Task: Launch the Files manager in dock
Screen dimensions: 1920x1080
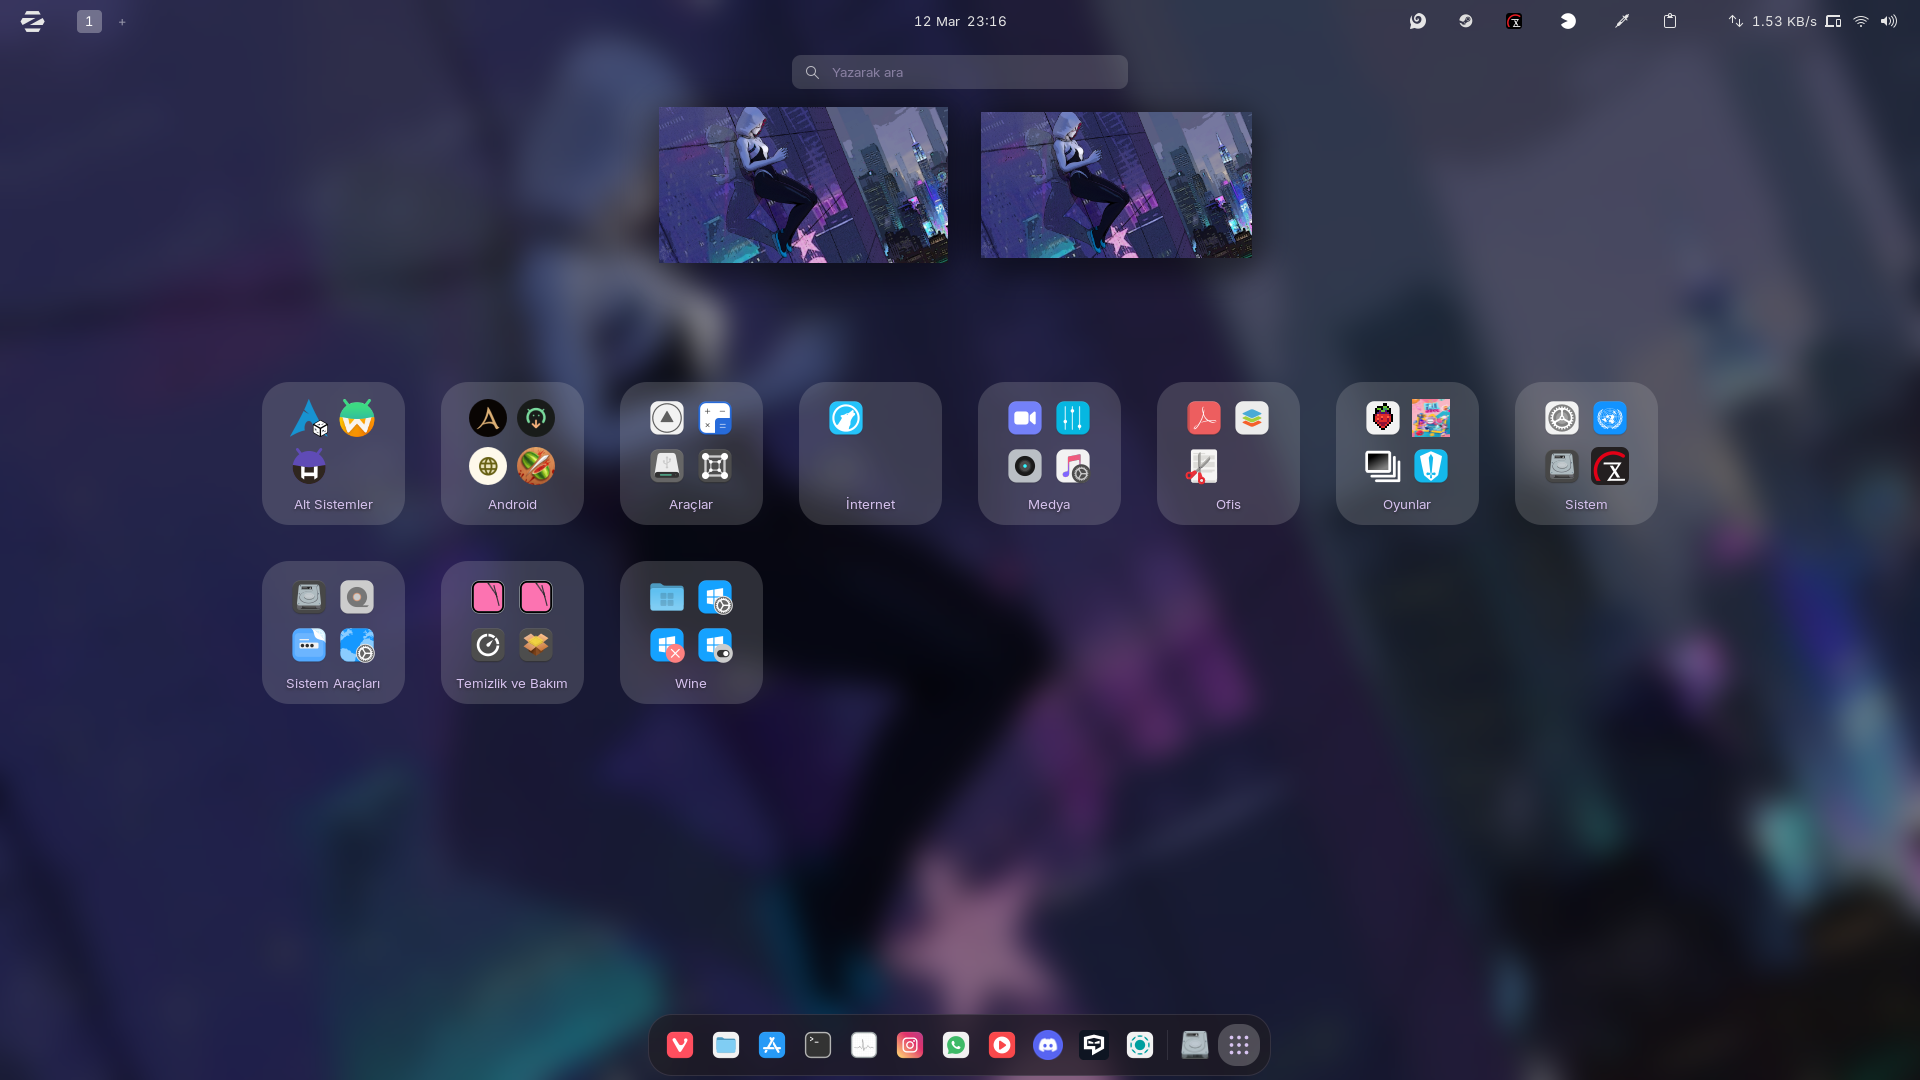Action: click(x=726, y=1045)
